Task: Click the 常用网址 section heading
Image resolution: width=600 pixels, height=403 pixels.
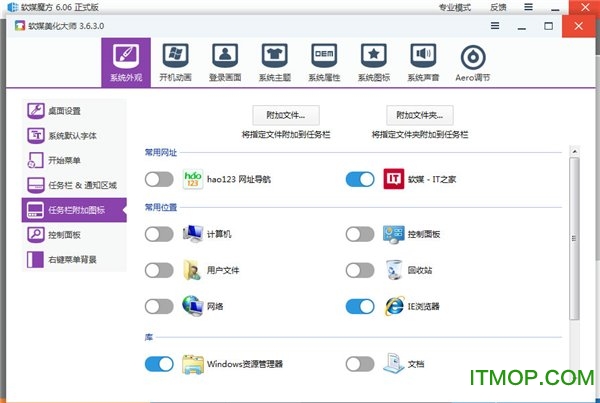Action: [x=161, y=152]
